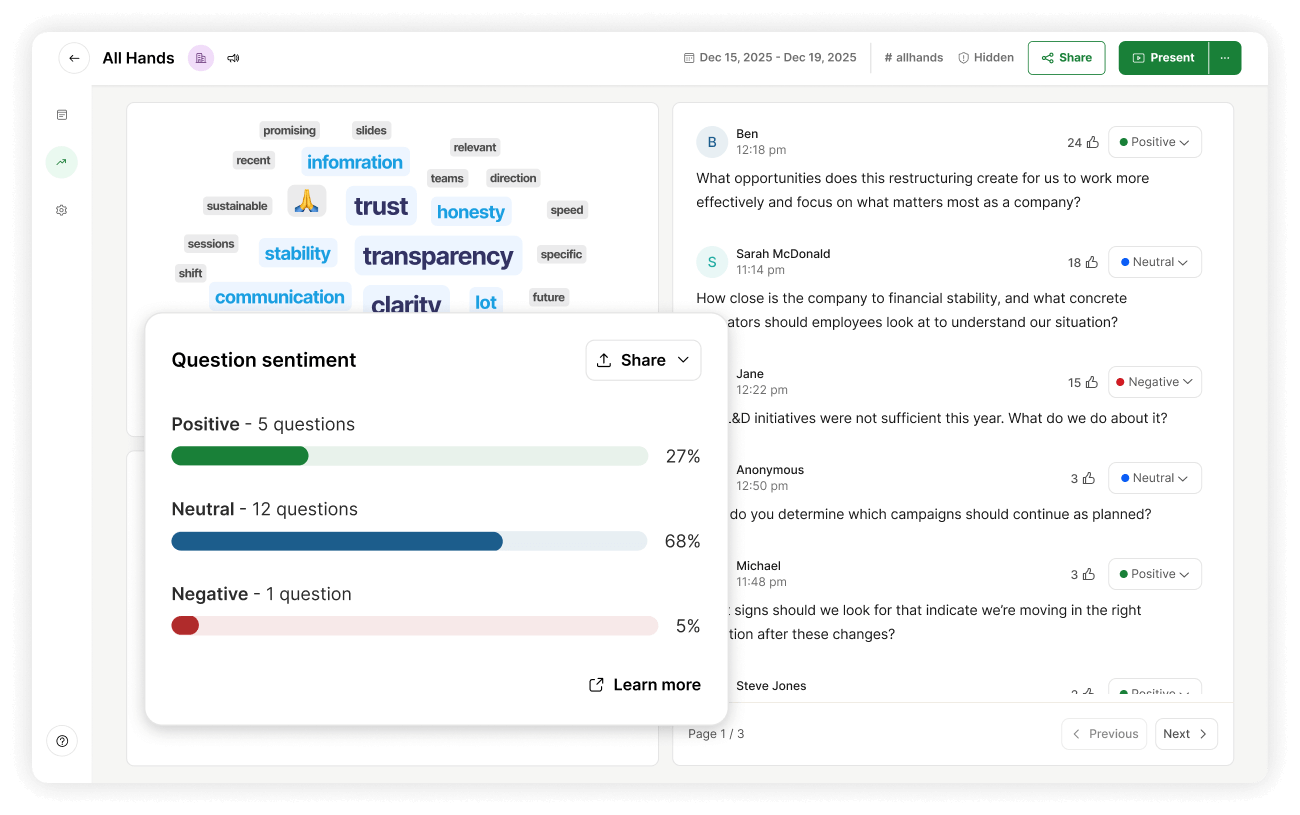Viewport: 1300px width, 815px height.
Task: Click the purple organization building icon beside All Hands
Action: (x=200, y=58)
